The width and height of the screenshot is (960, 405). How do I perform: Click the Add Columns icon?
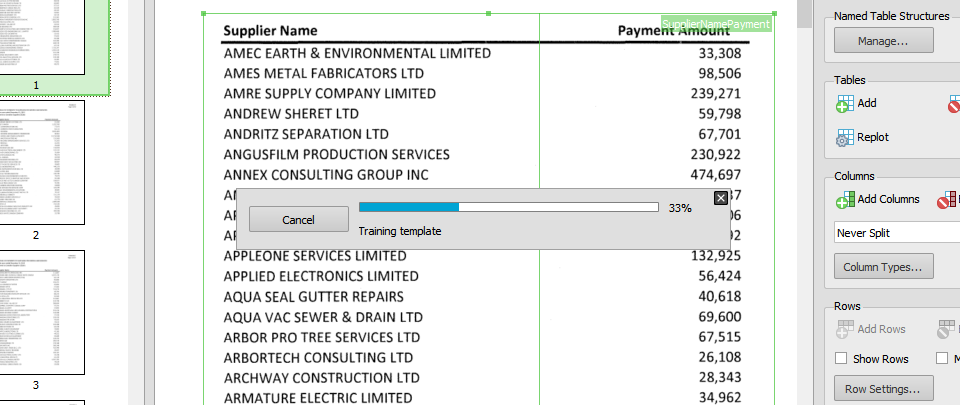(845, 199)
